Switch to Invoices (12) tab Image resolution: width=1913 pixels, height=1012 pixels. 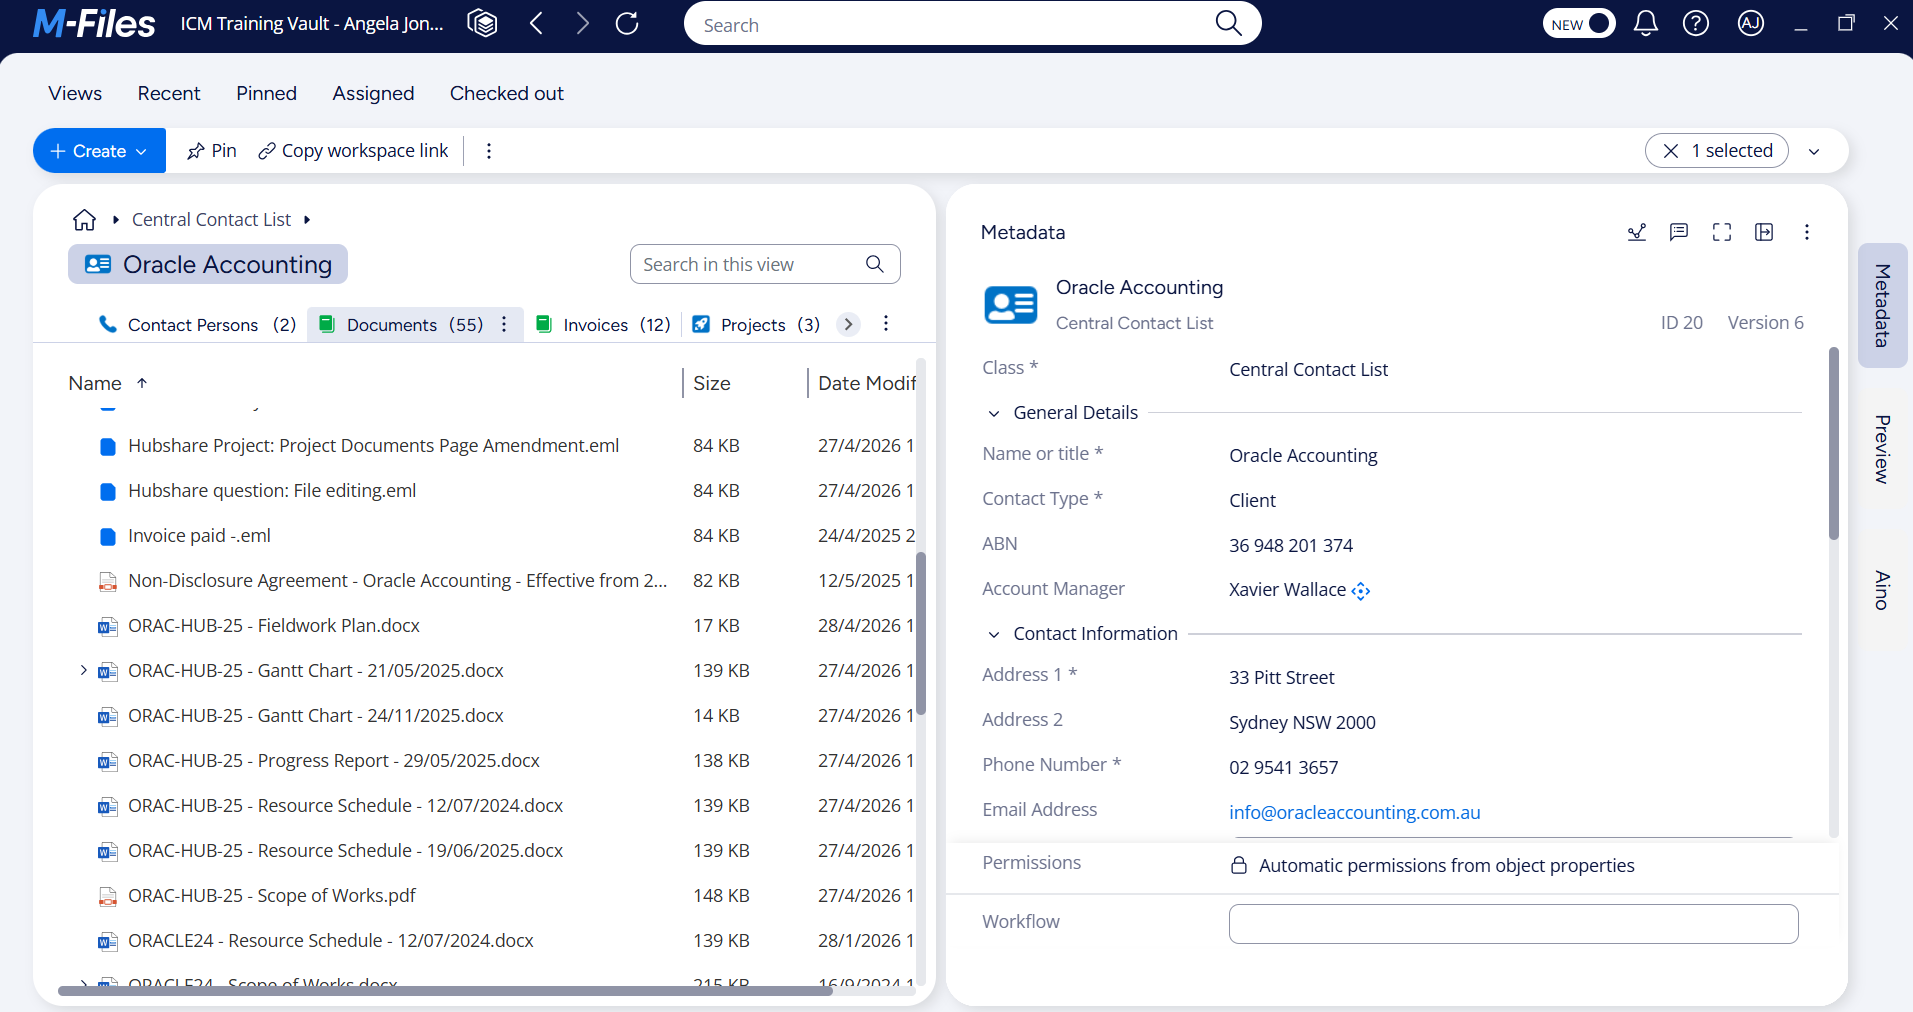point(603,324)
